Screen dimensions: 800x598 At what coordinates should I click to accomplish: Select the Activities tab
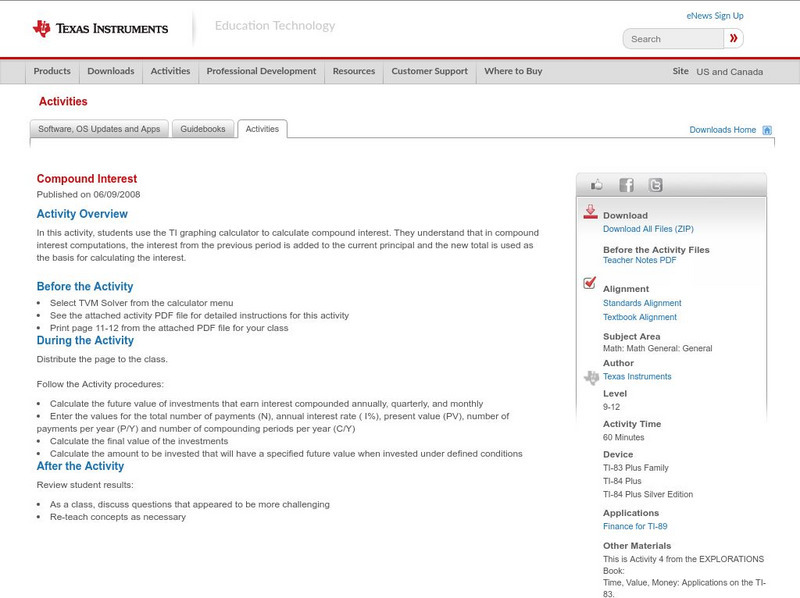point(262,129)
